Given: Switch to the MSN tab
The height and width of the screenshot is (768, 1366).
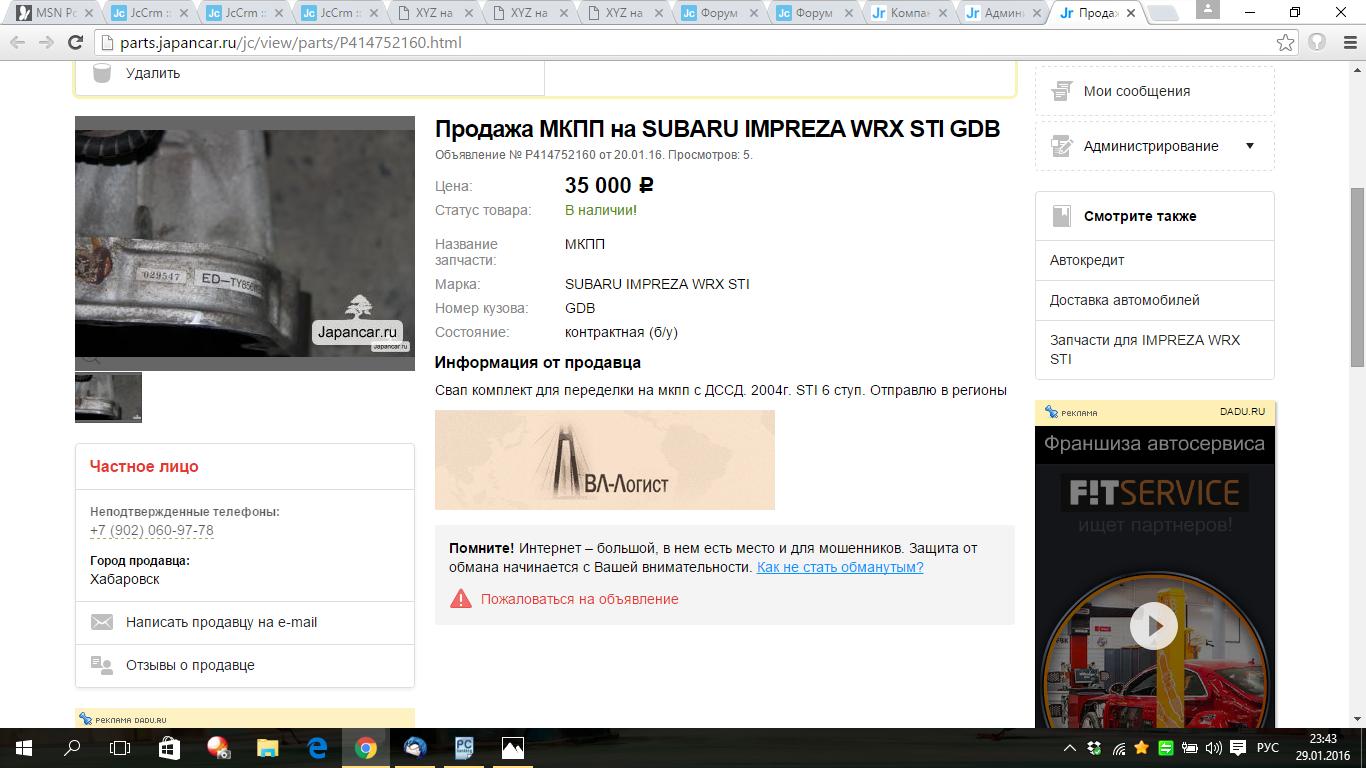Looking at the screenshot, I should 52,13.
